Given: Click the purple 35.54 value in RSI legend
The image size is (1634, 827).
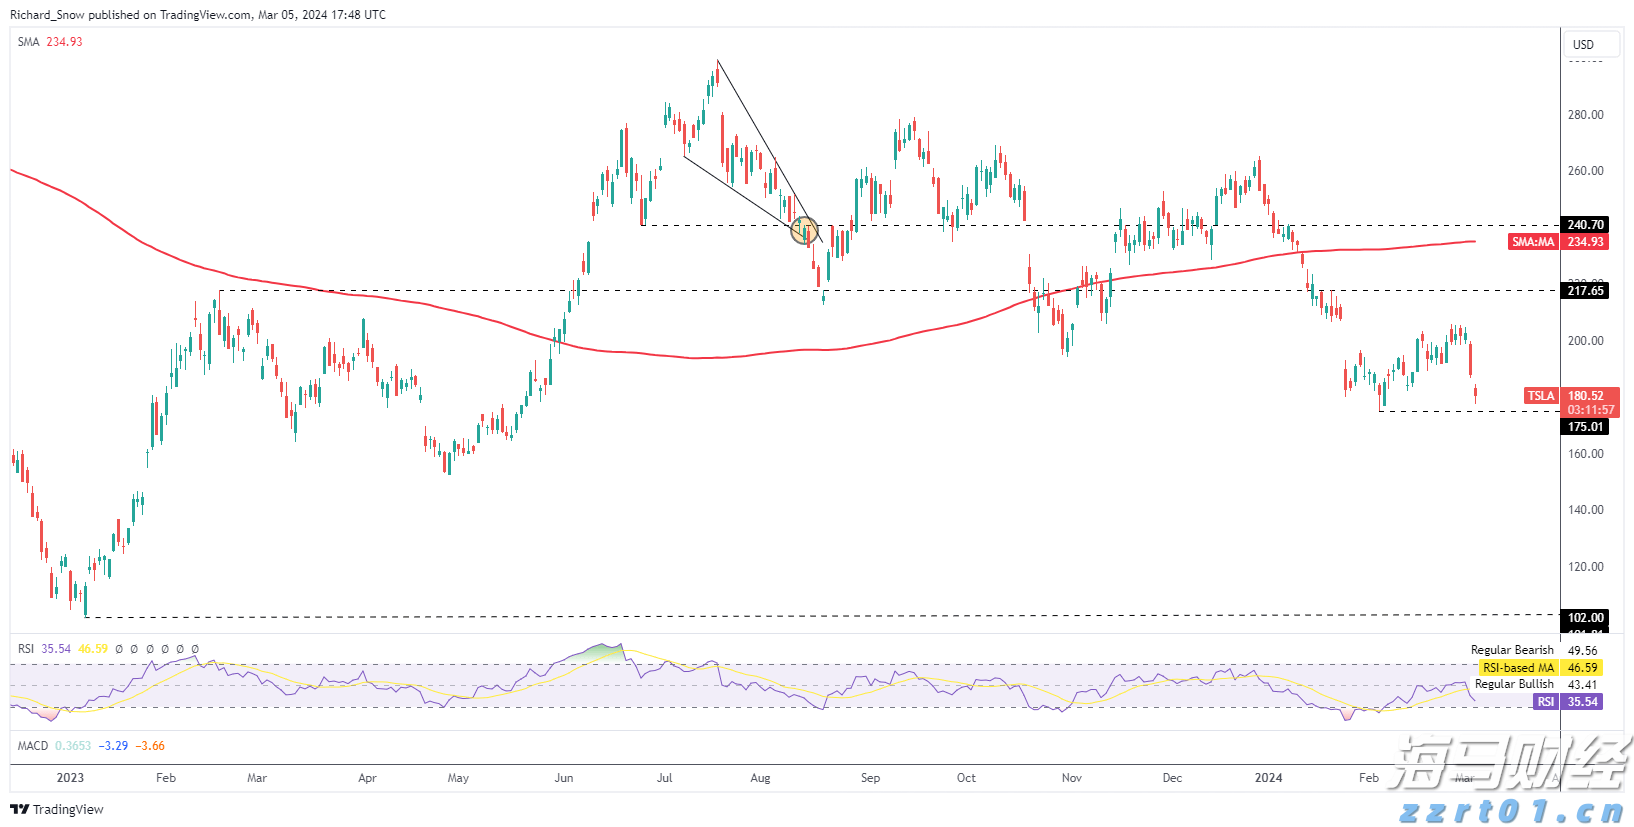Looking at the screenshot, I should pos(56,649).
